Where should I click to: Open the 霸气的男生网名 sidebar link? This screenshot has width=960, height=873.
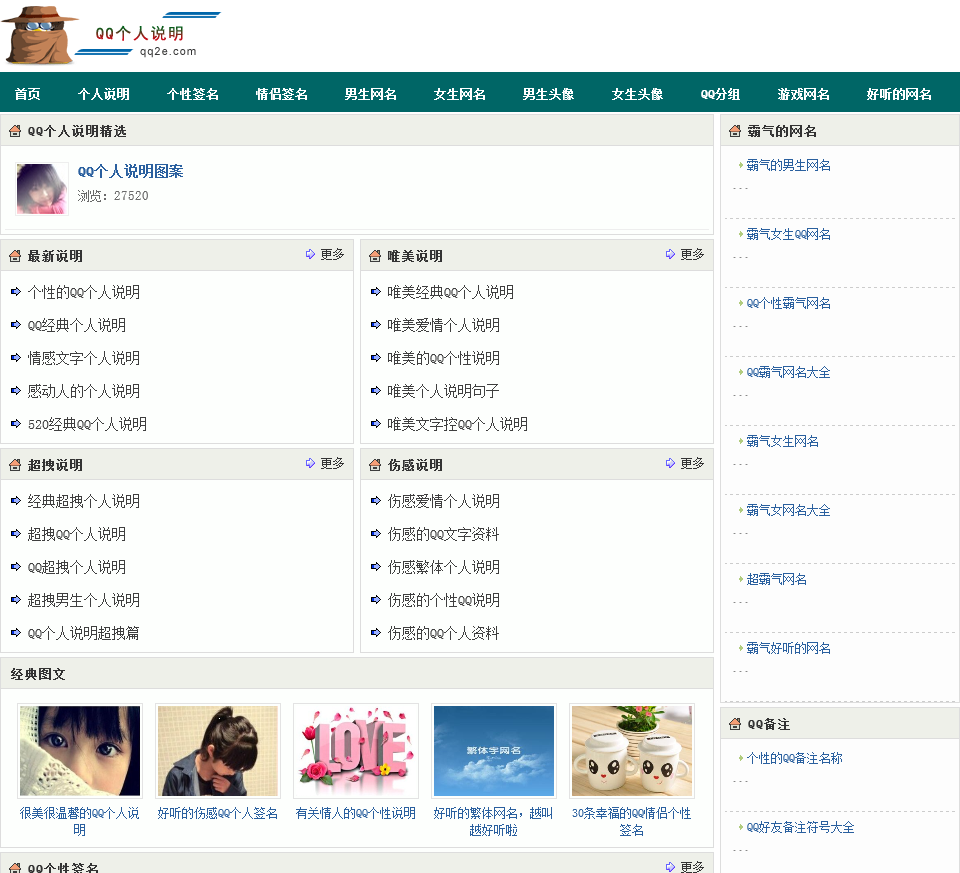(789, 165)
